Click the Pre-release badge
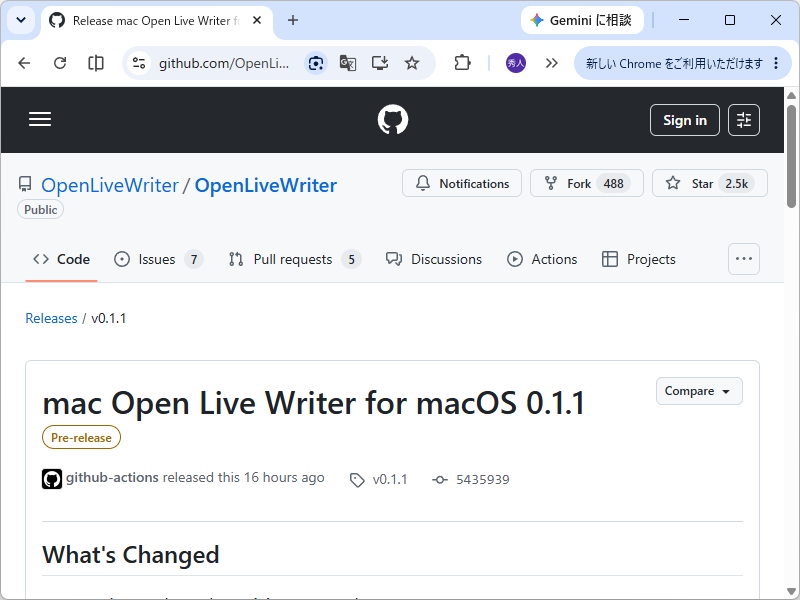The width and height of the screenshot is (800, 600). [81, 437]
